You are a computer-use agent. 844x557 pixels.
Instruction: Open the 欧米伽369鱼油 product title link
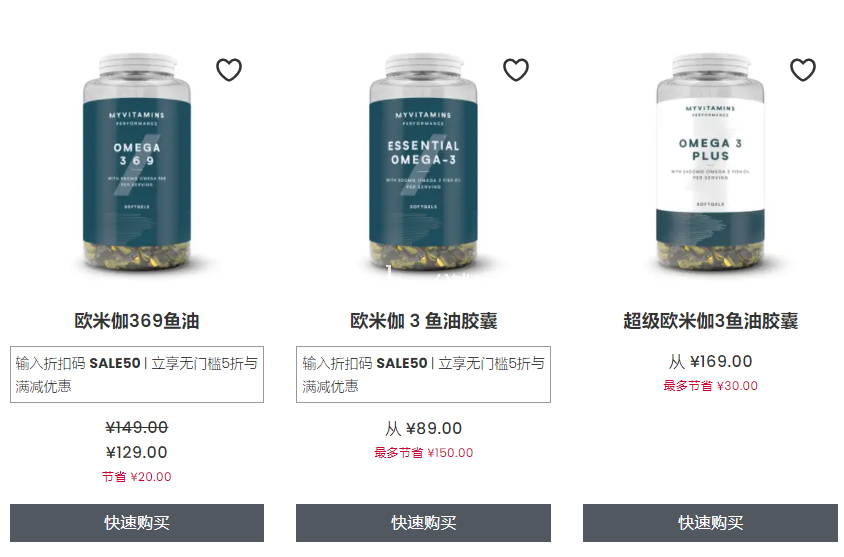click(x=137, y=321)
